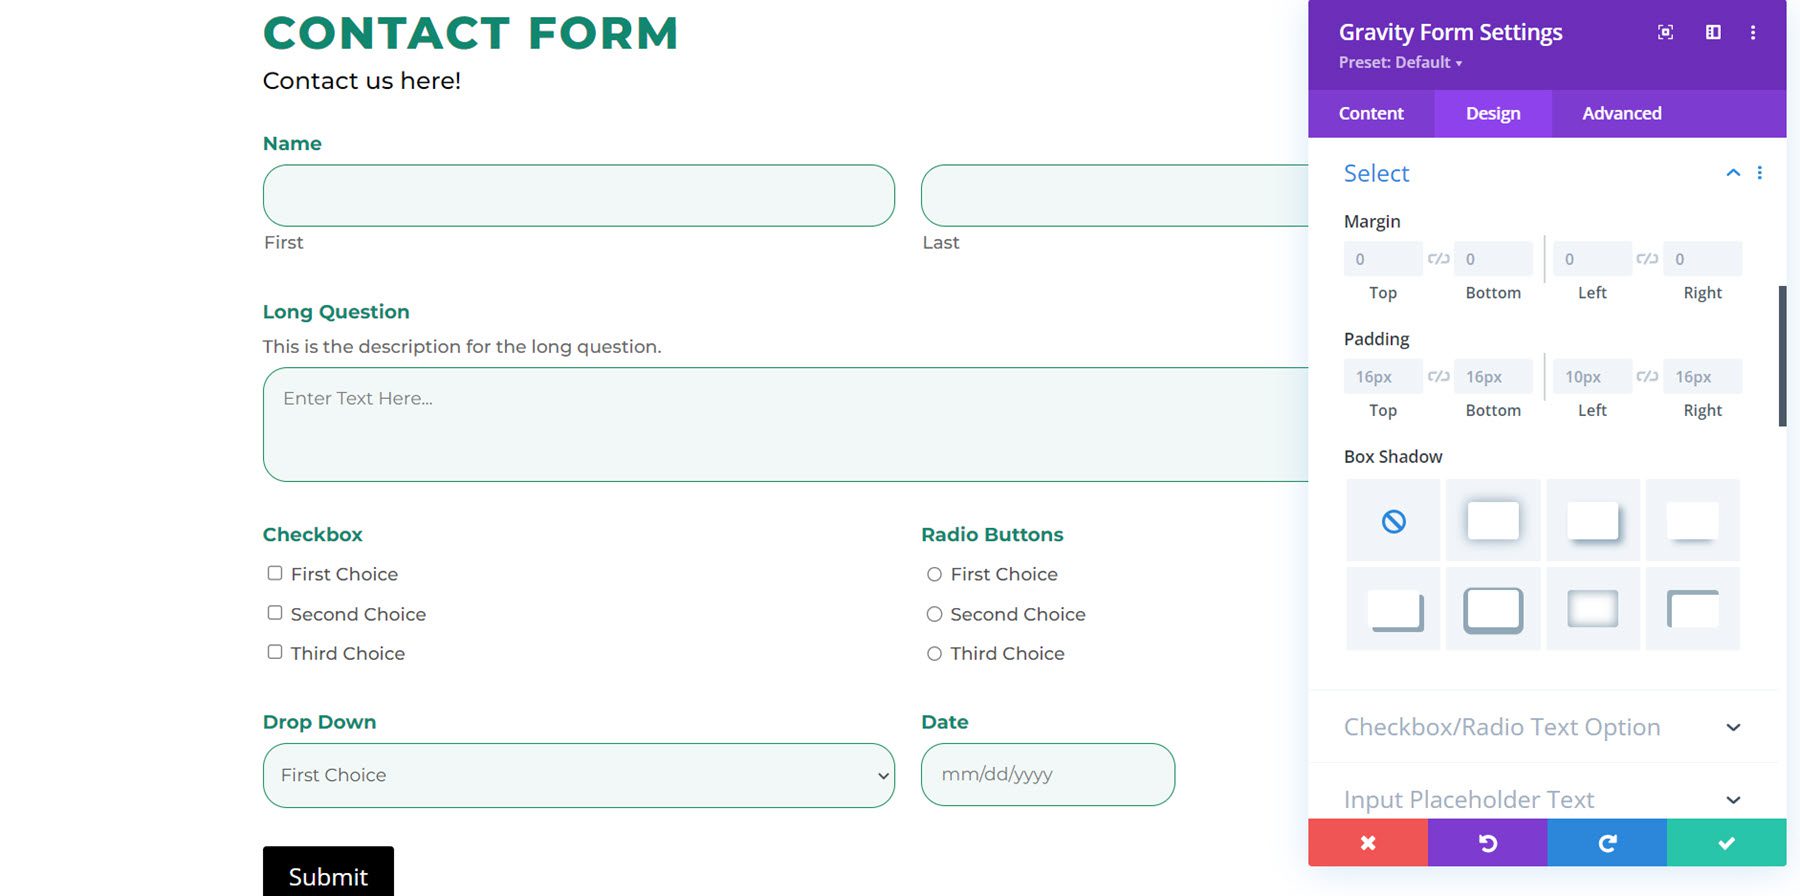Screen dimensions: 1800x896
Task: Undo the last change with the undo icon
Action: (x=1487, y=842)
